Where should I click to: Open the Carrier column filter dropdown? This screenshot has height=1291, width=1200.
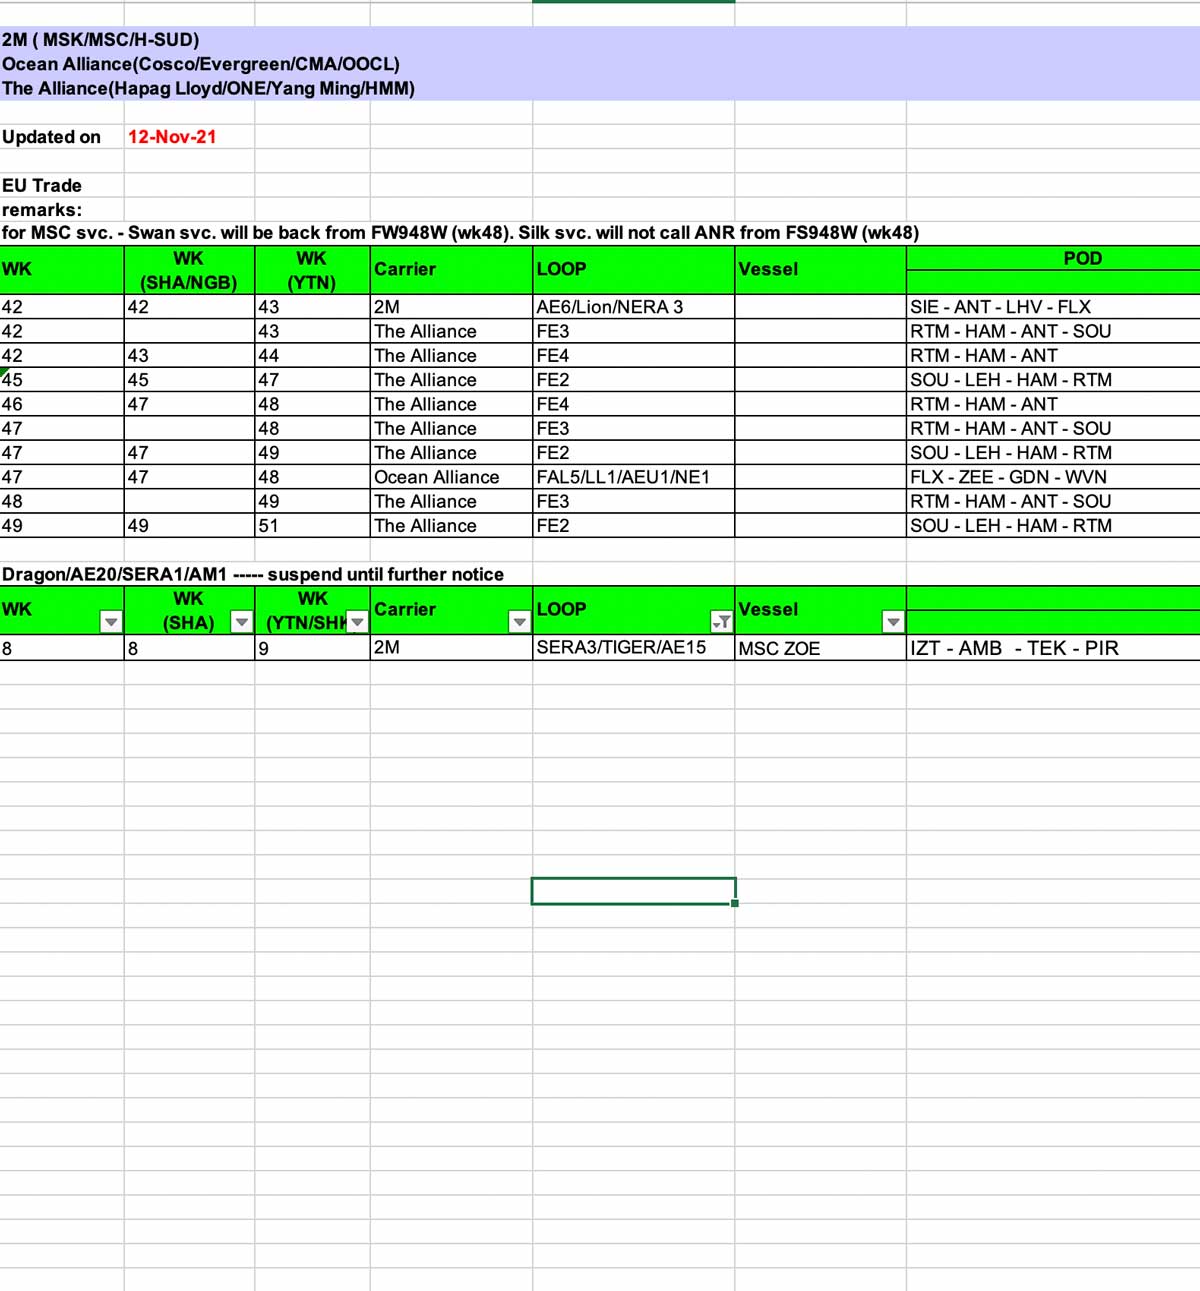coord(519,622)
